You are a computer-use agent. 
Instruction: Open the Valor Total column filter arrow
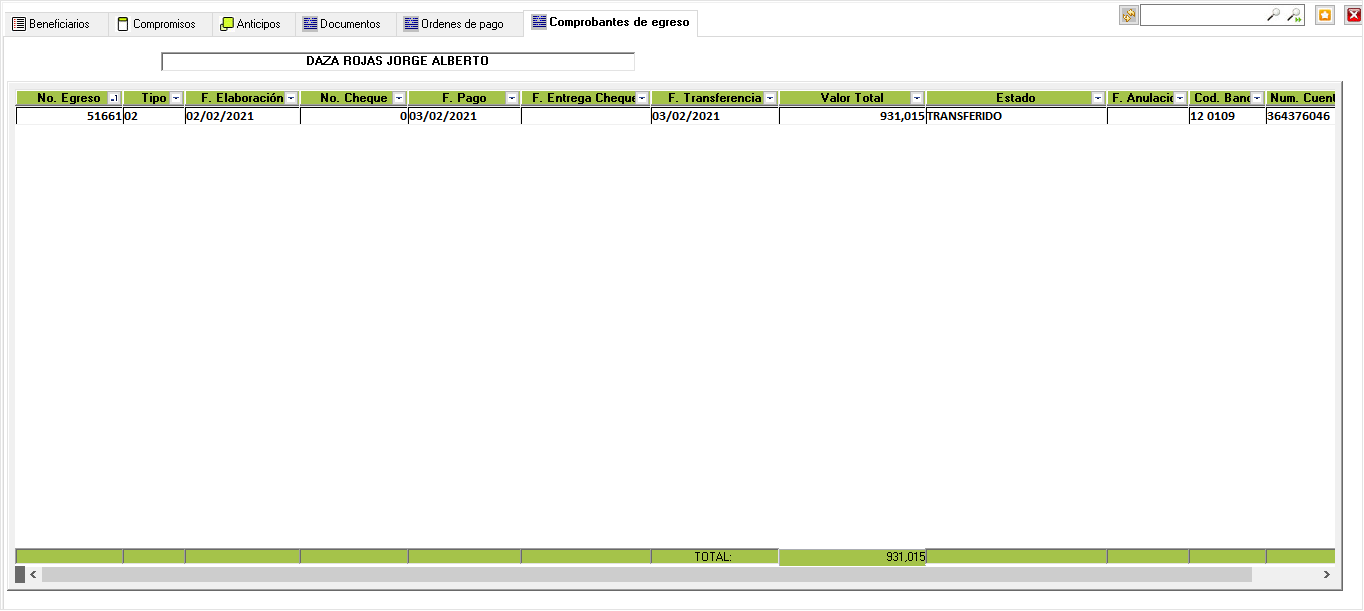[917, 98]
